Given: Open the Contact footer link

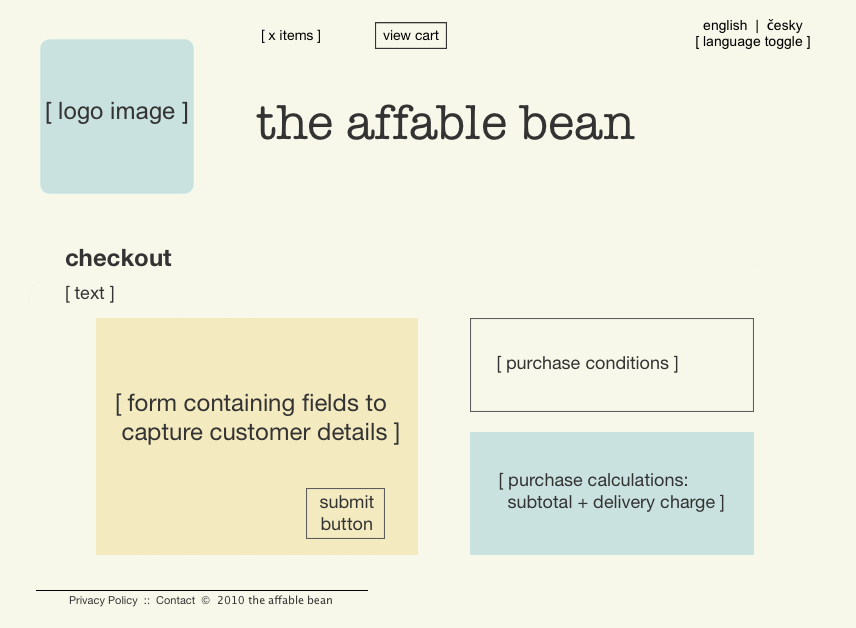Looking at the screenshot, I should click(175, 601).
